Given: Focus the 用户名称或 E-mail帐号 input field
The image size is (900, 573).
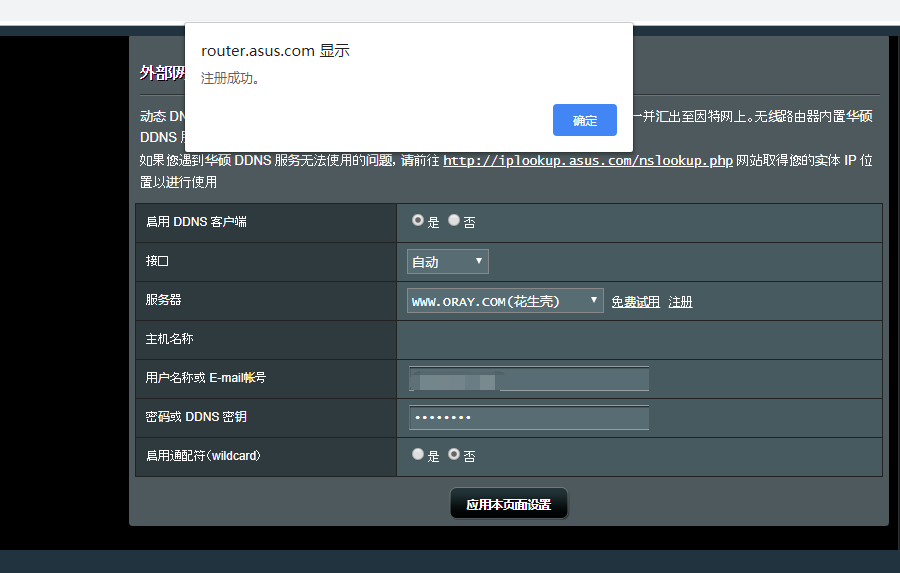Looking at the screenshot, I should tap(529, 379).
